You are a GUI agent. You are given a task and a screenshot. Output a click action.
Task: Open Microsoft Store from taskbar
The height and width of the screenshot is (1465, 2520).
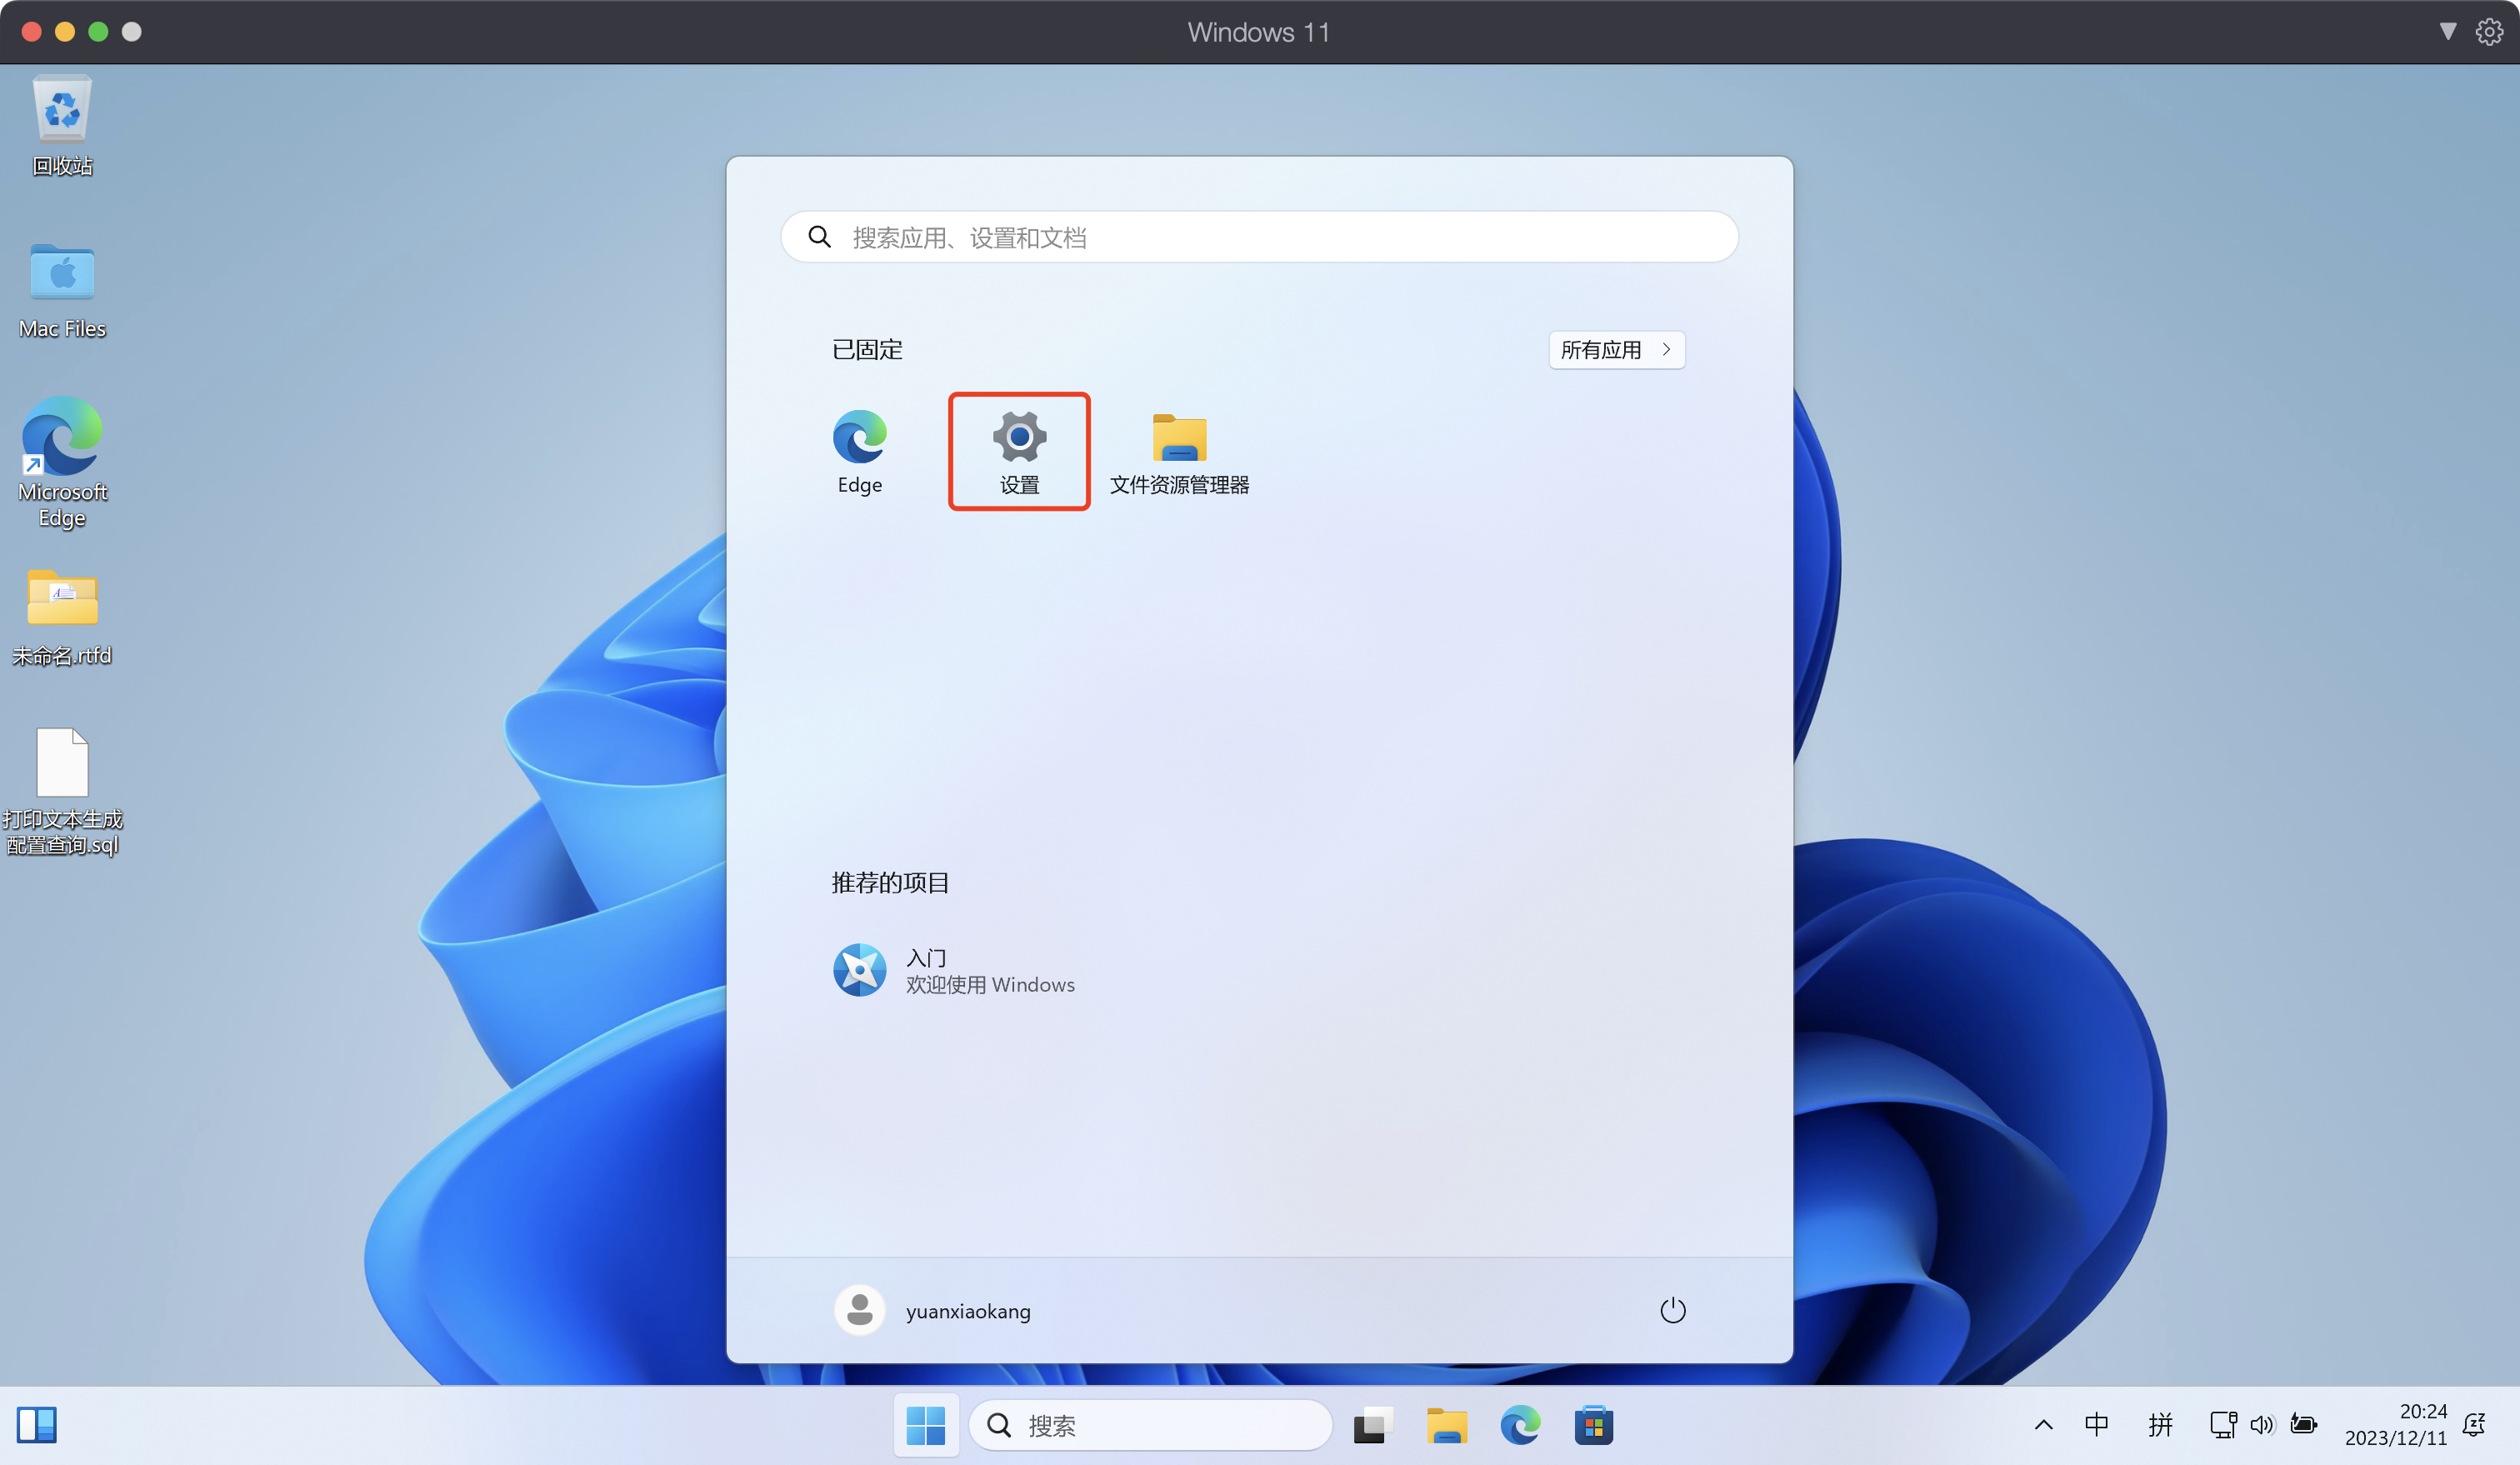click(1594, 1425)
